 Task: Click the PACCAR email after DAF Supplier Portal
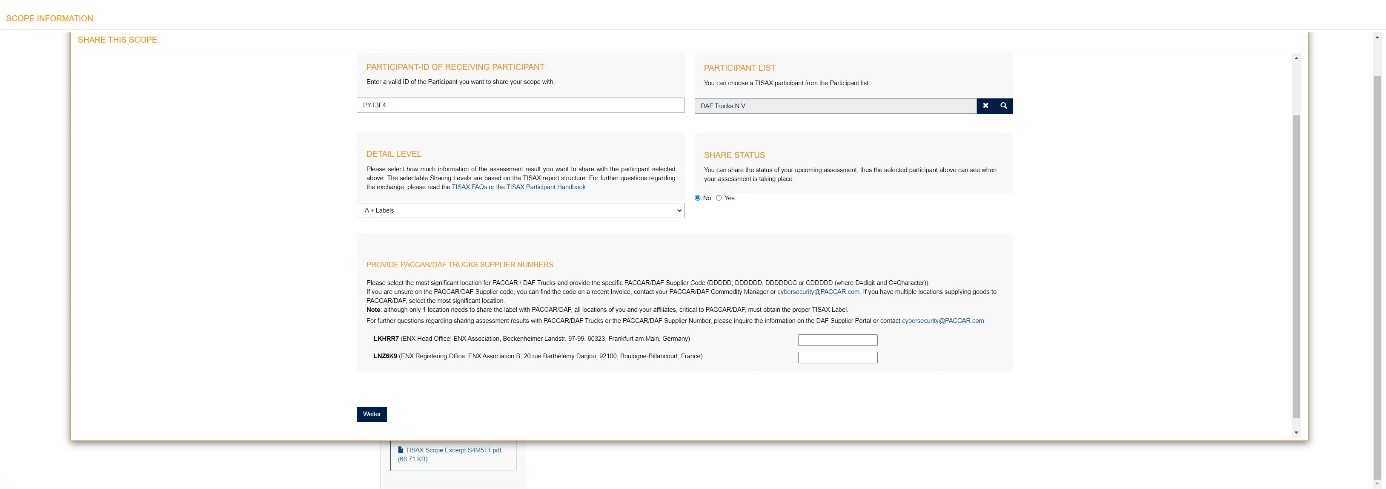coord(943,321)
